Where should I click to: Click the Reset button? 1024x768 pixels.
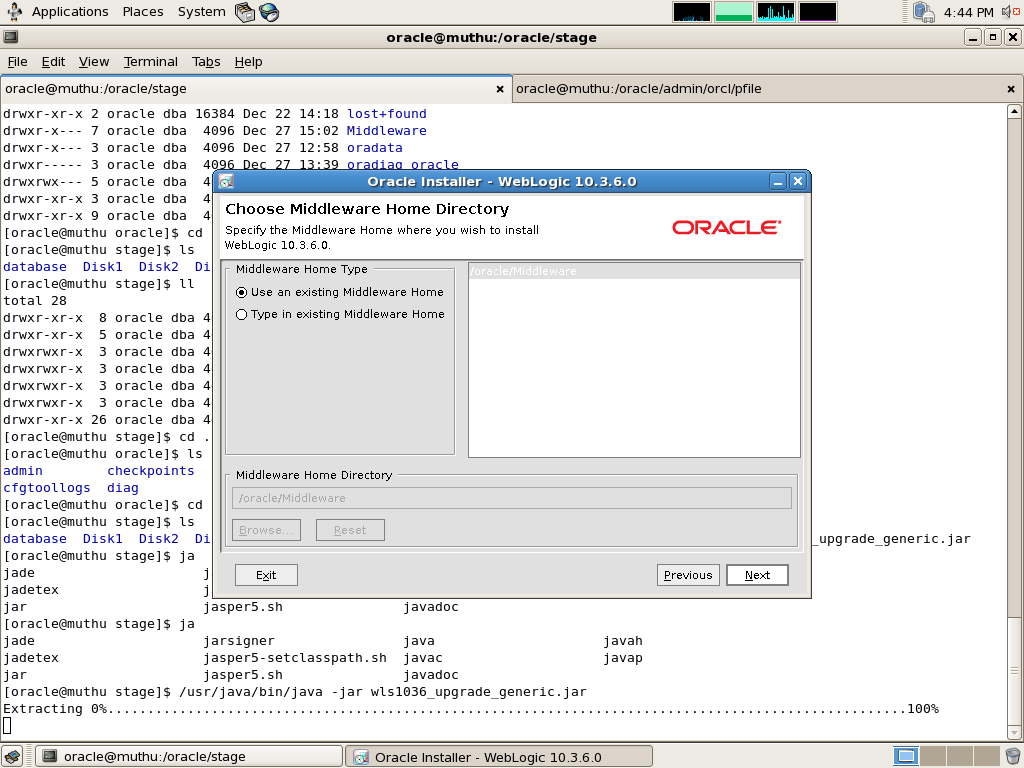[350, 530]
